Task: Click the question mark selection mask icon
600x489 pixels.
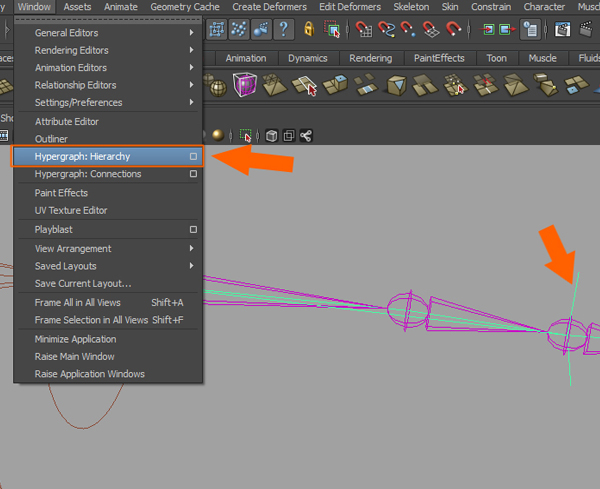Action: tap(284, 29)
